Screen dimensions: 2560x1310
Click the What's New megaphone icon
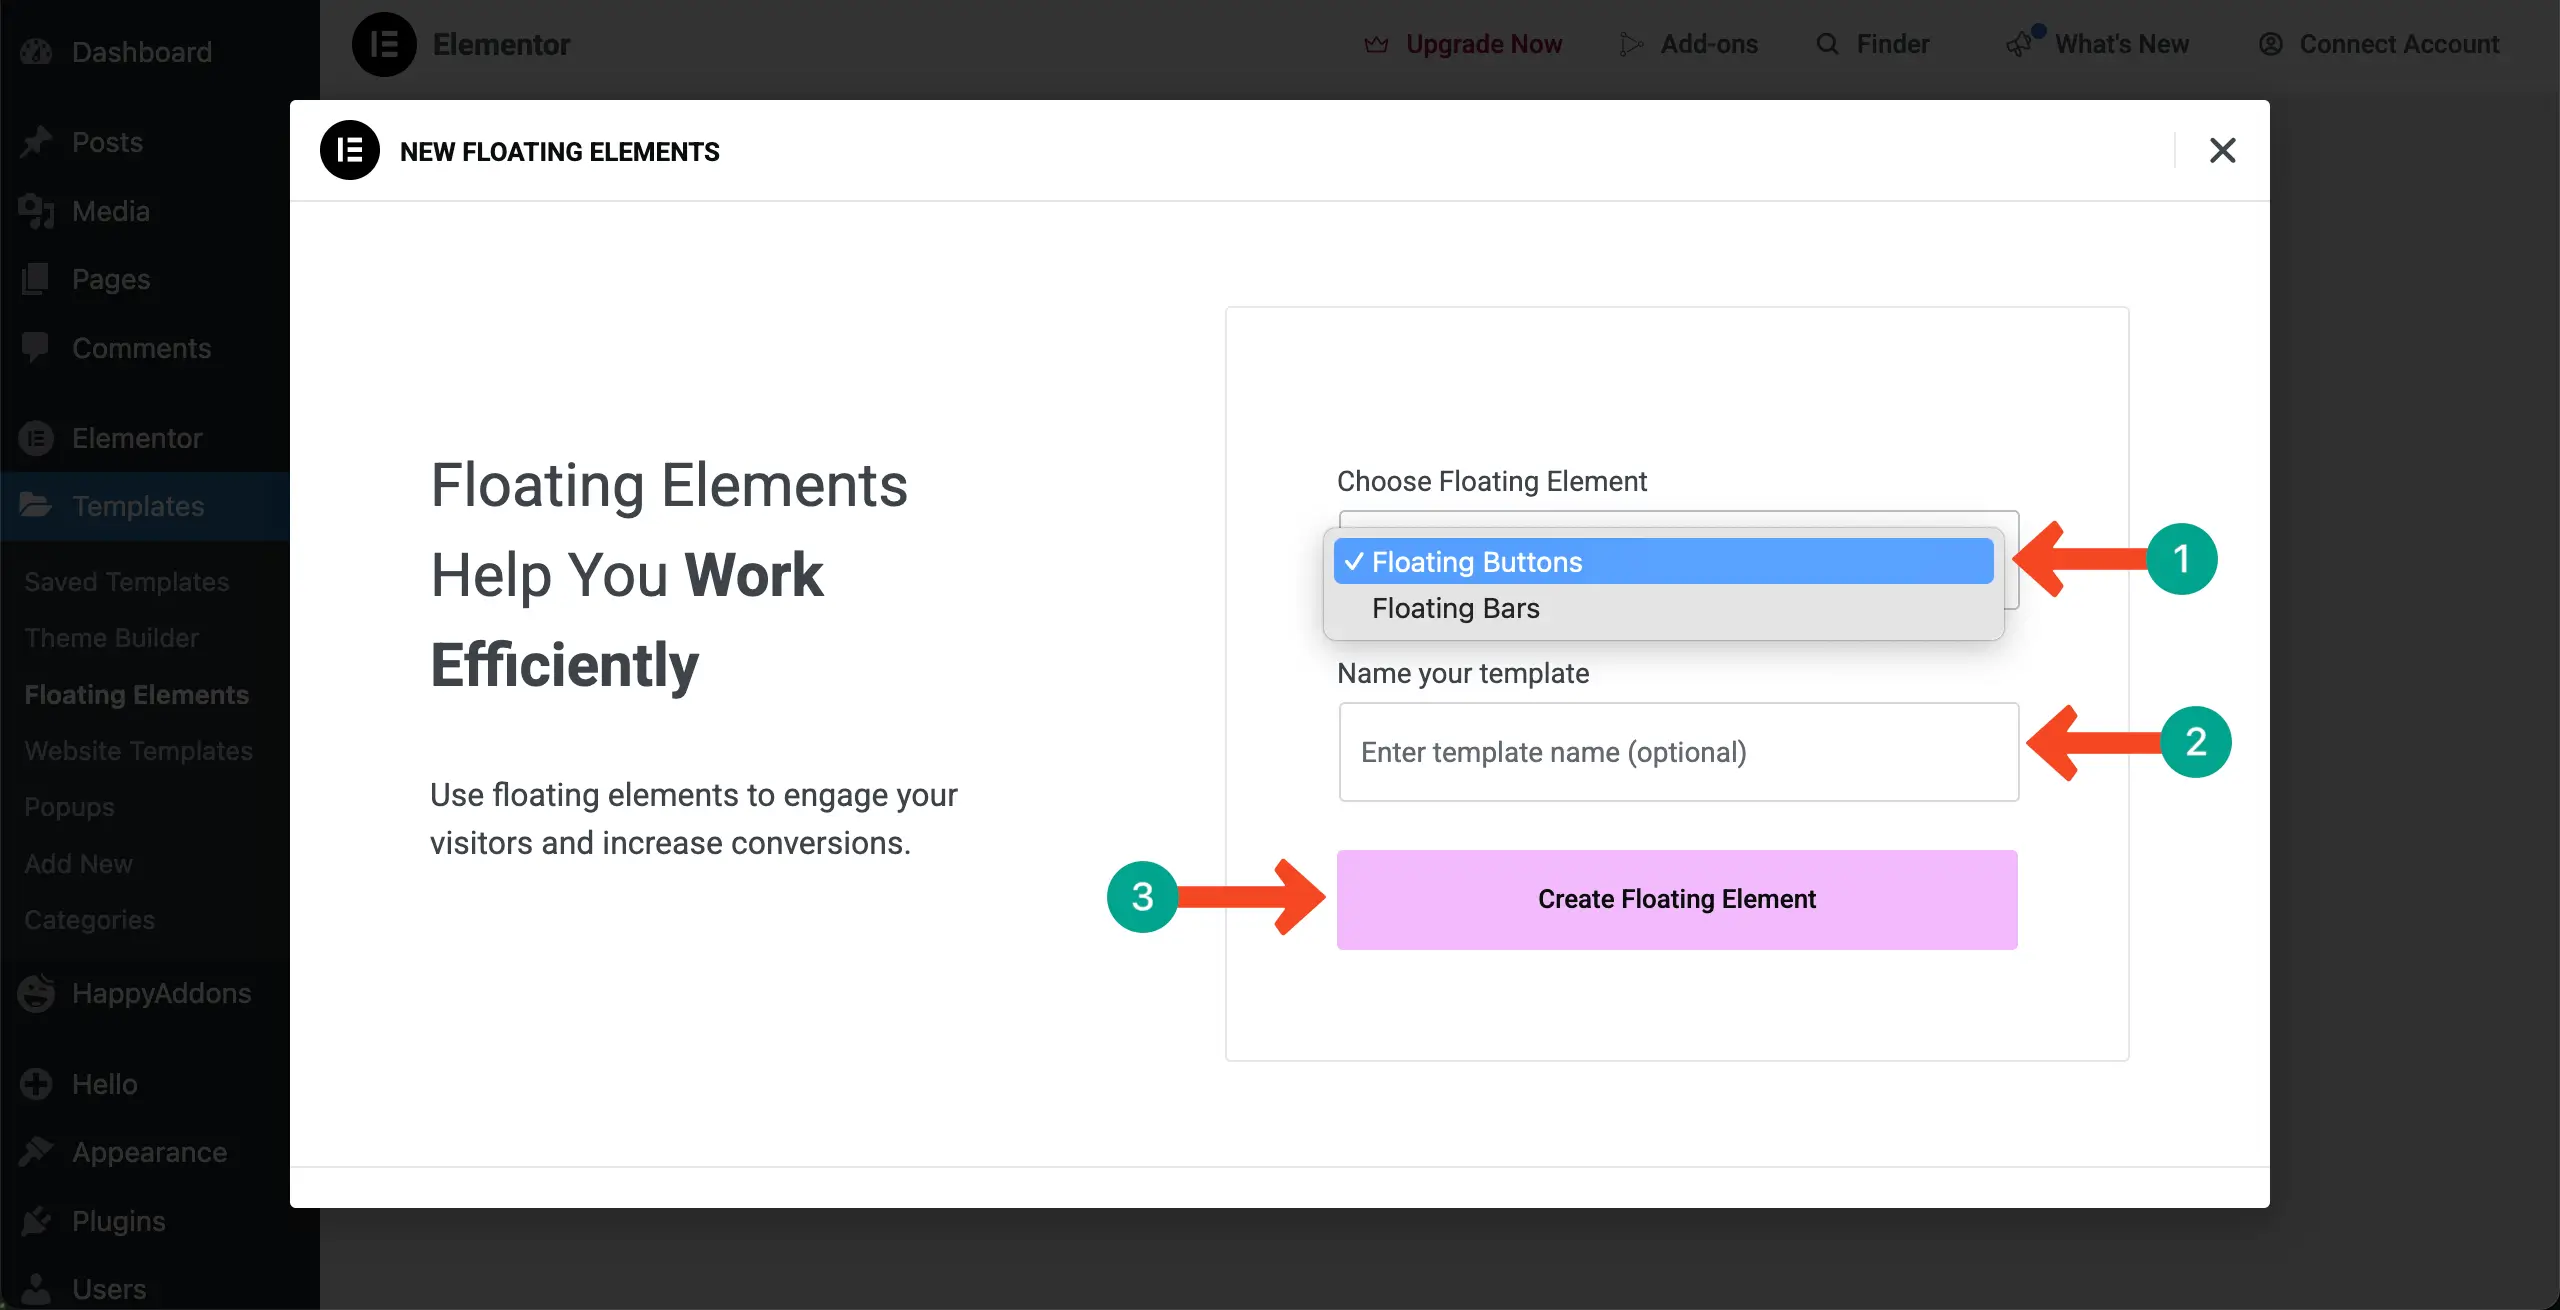2021,44
